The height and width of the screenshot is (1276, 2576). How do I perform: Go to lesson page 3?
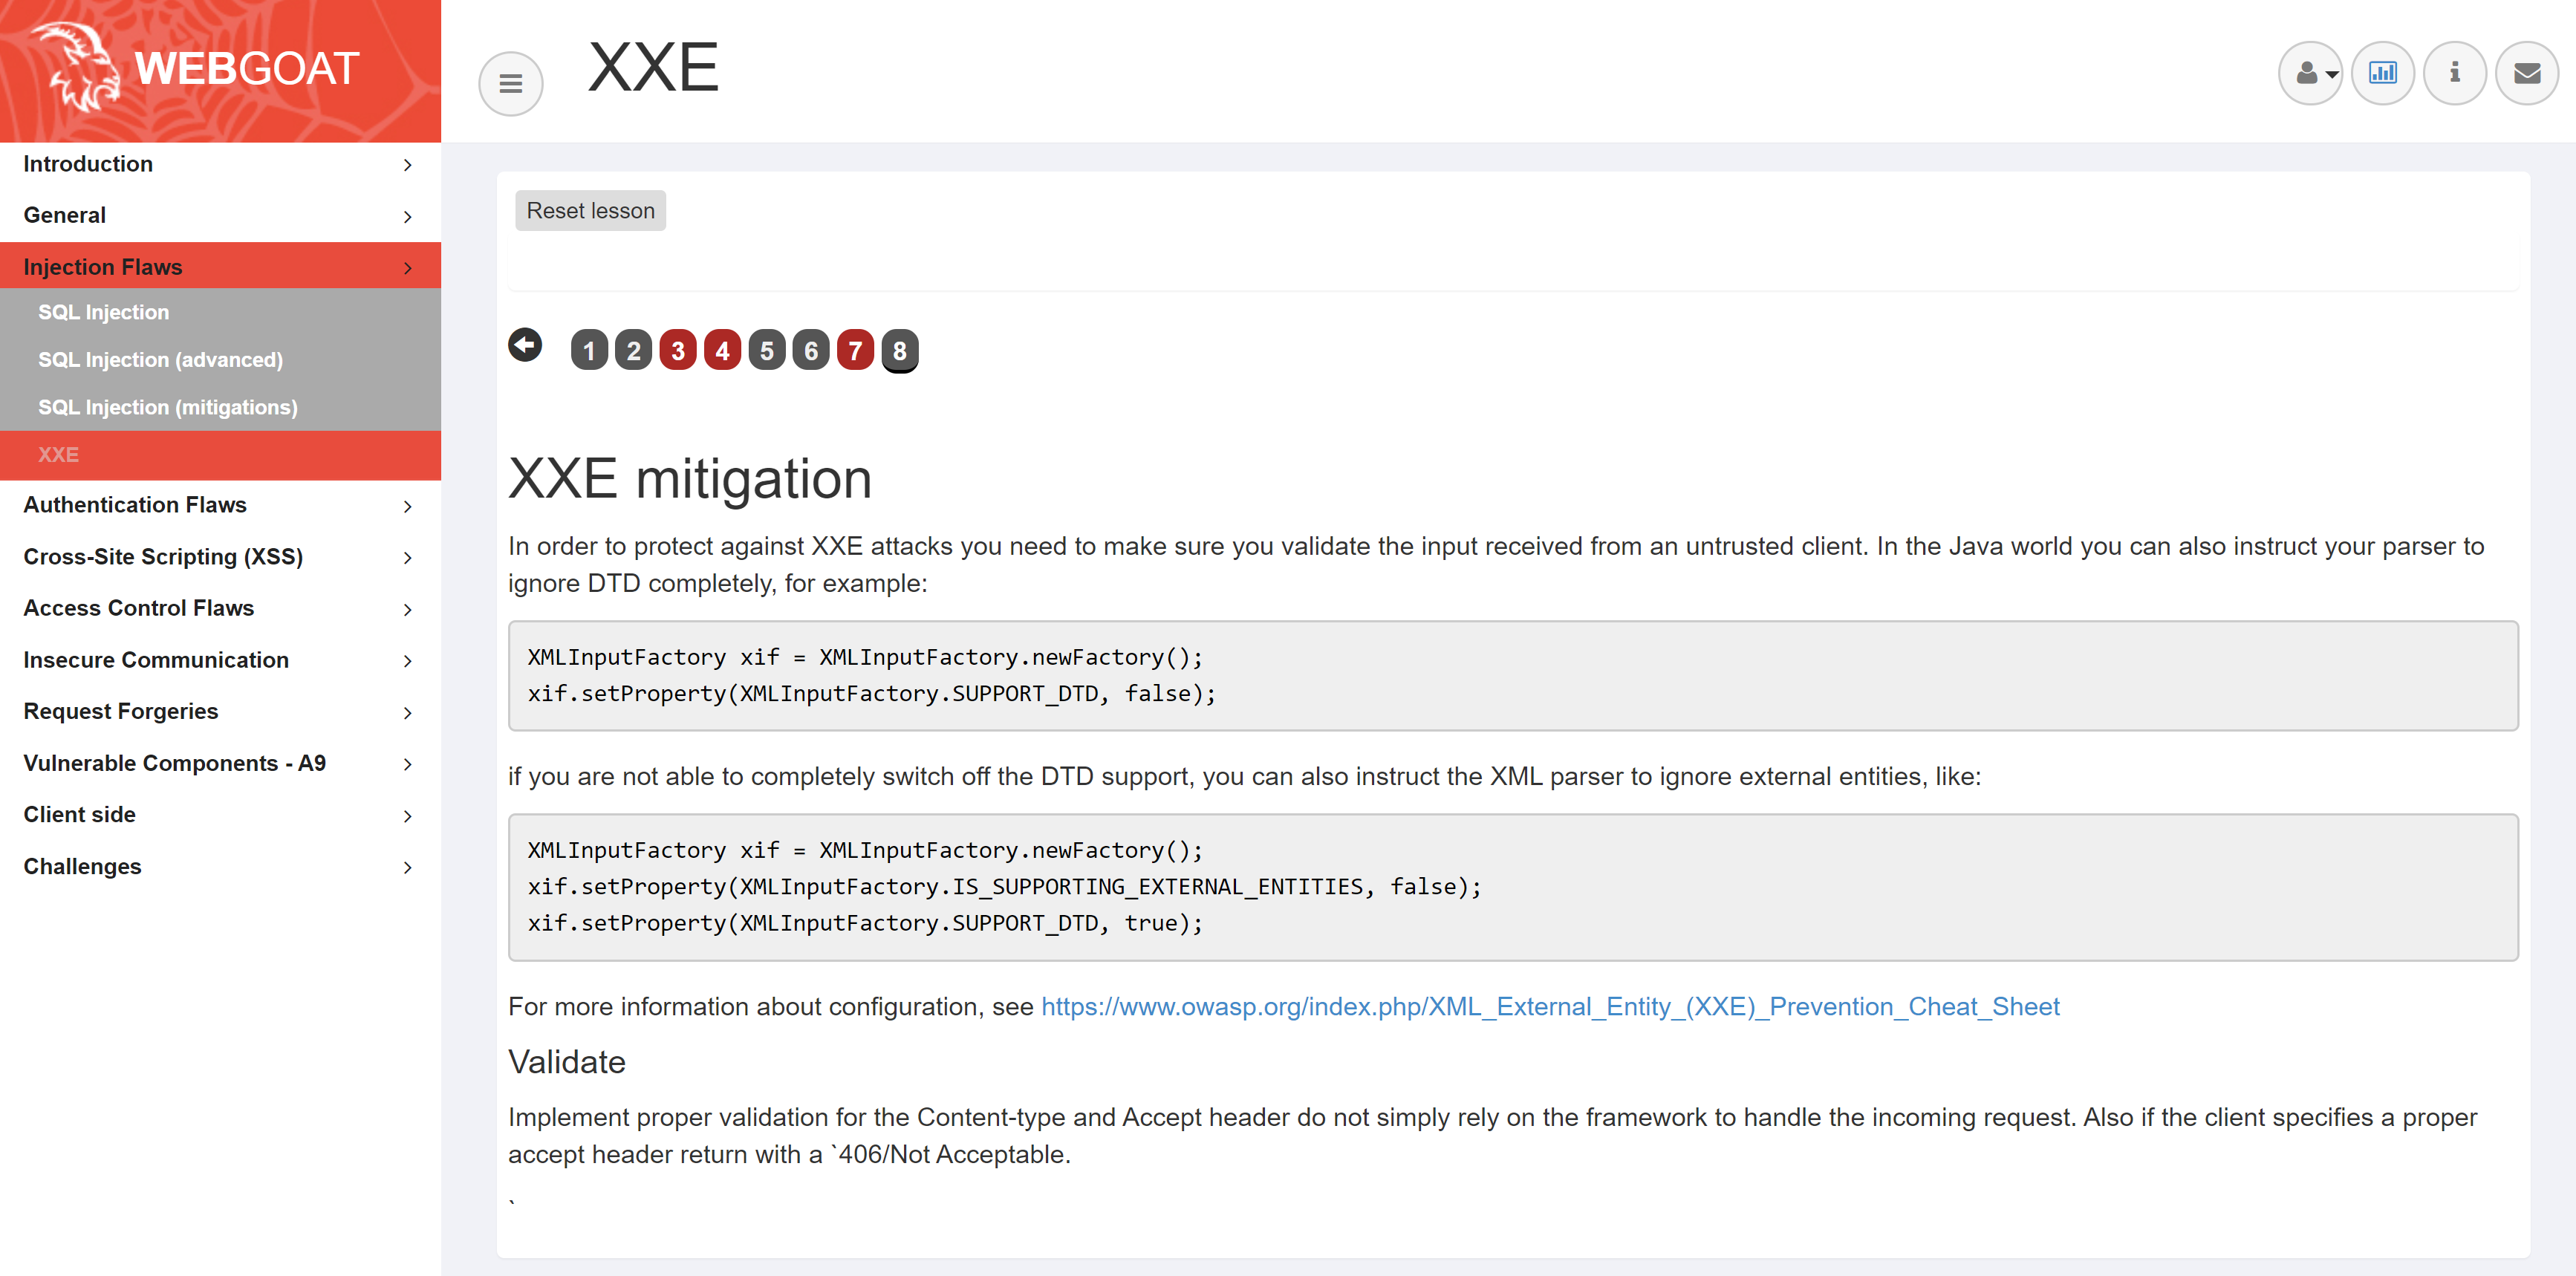click(x=677, y=351)
